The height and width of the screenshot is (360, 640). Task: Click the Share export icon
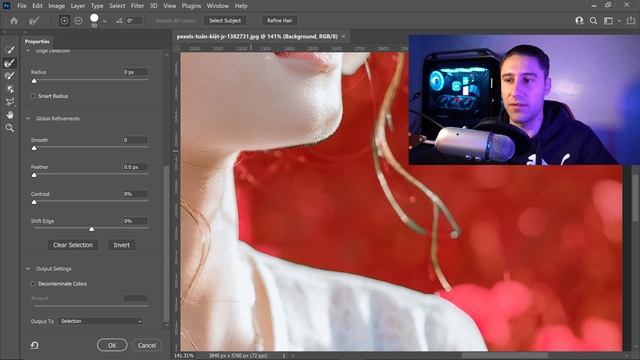pos(631,20)
